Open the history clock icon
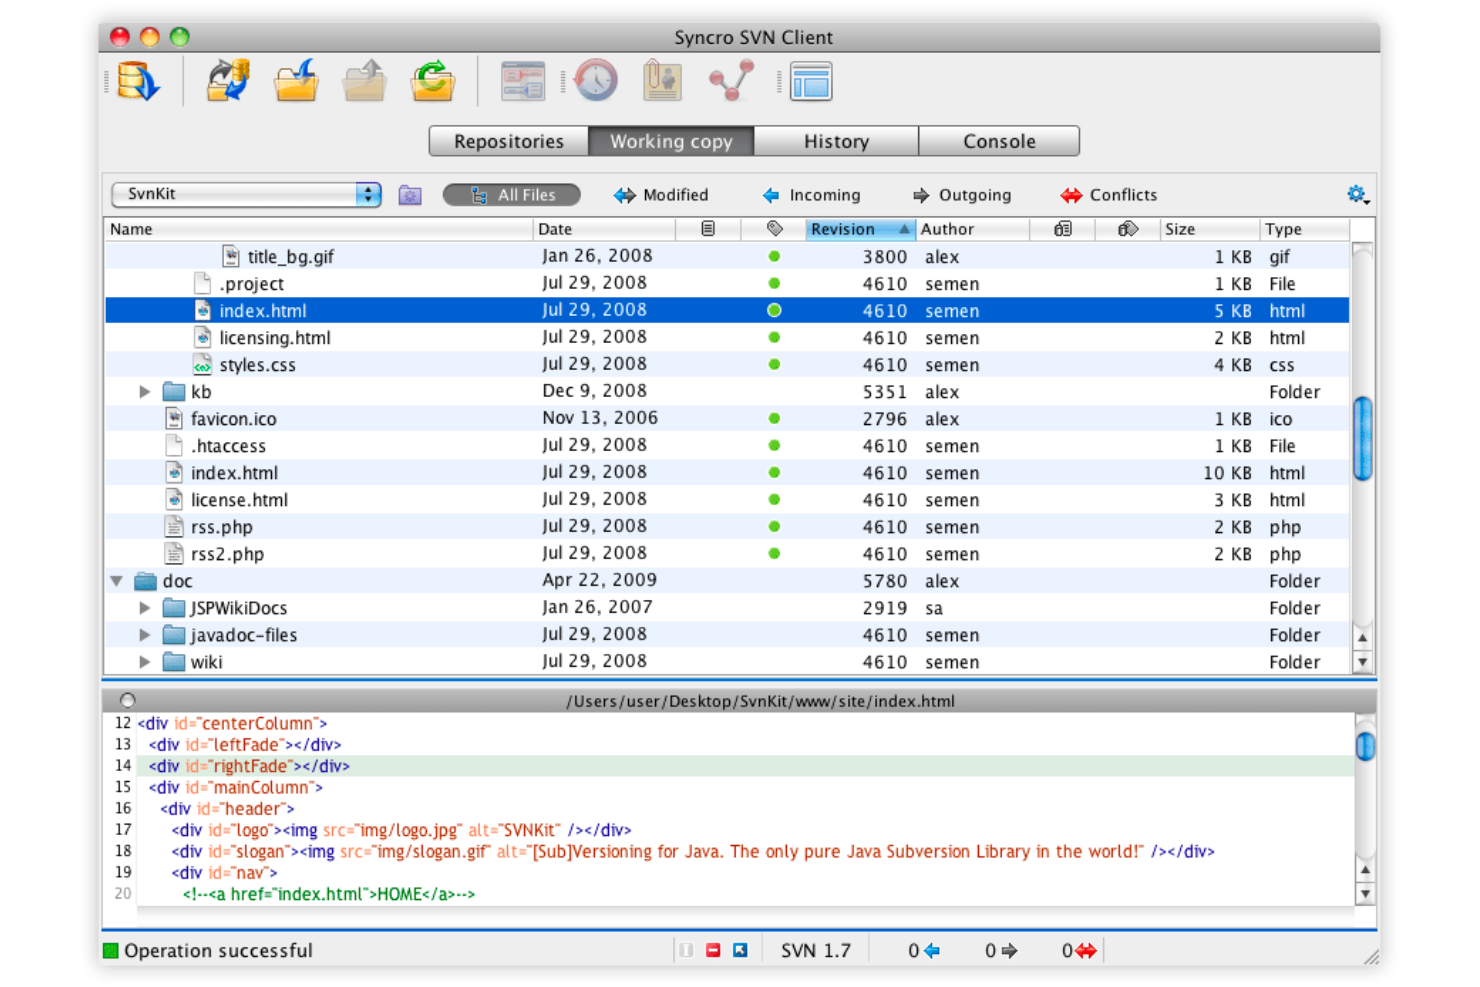 point(595,80)
